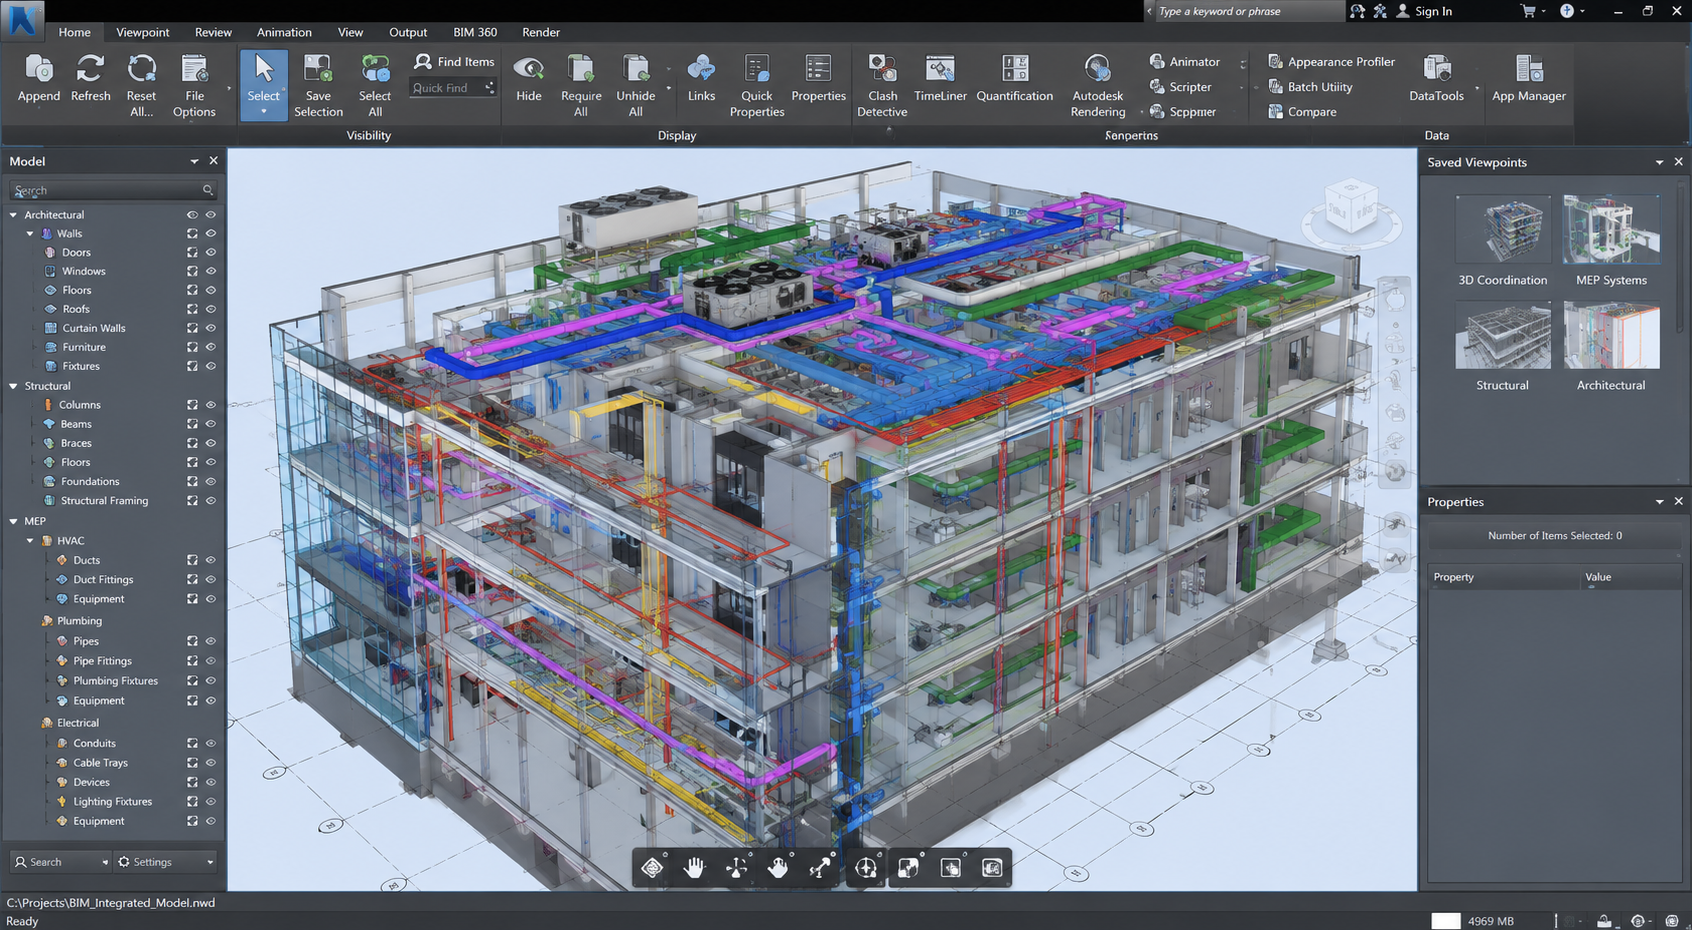Click the Quick Find input box
The height and width of the screenshot is (930, 1692).
tap(454, 88)
